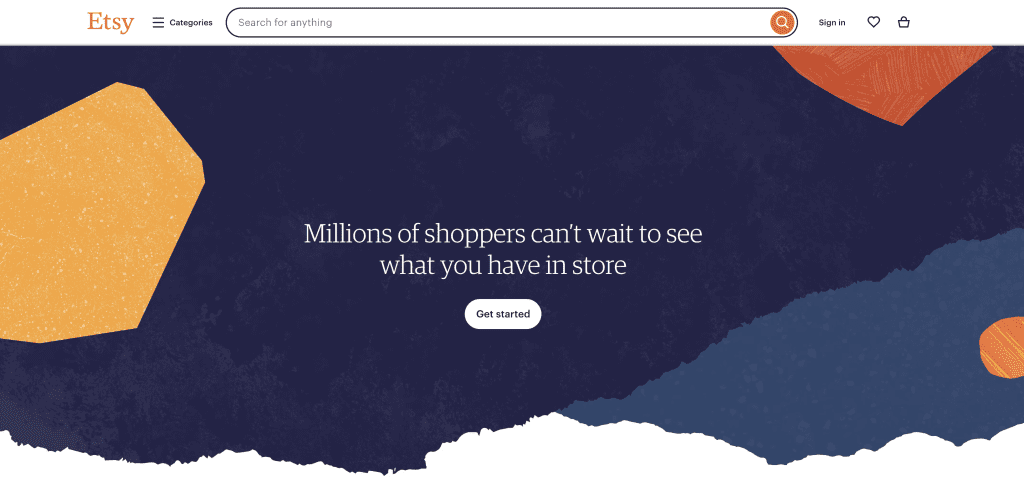Image resolution: width=1024 pixels, height=481 pixels.
Task: Click the orange magnifier search button
Action: (x=782, y=23)
